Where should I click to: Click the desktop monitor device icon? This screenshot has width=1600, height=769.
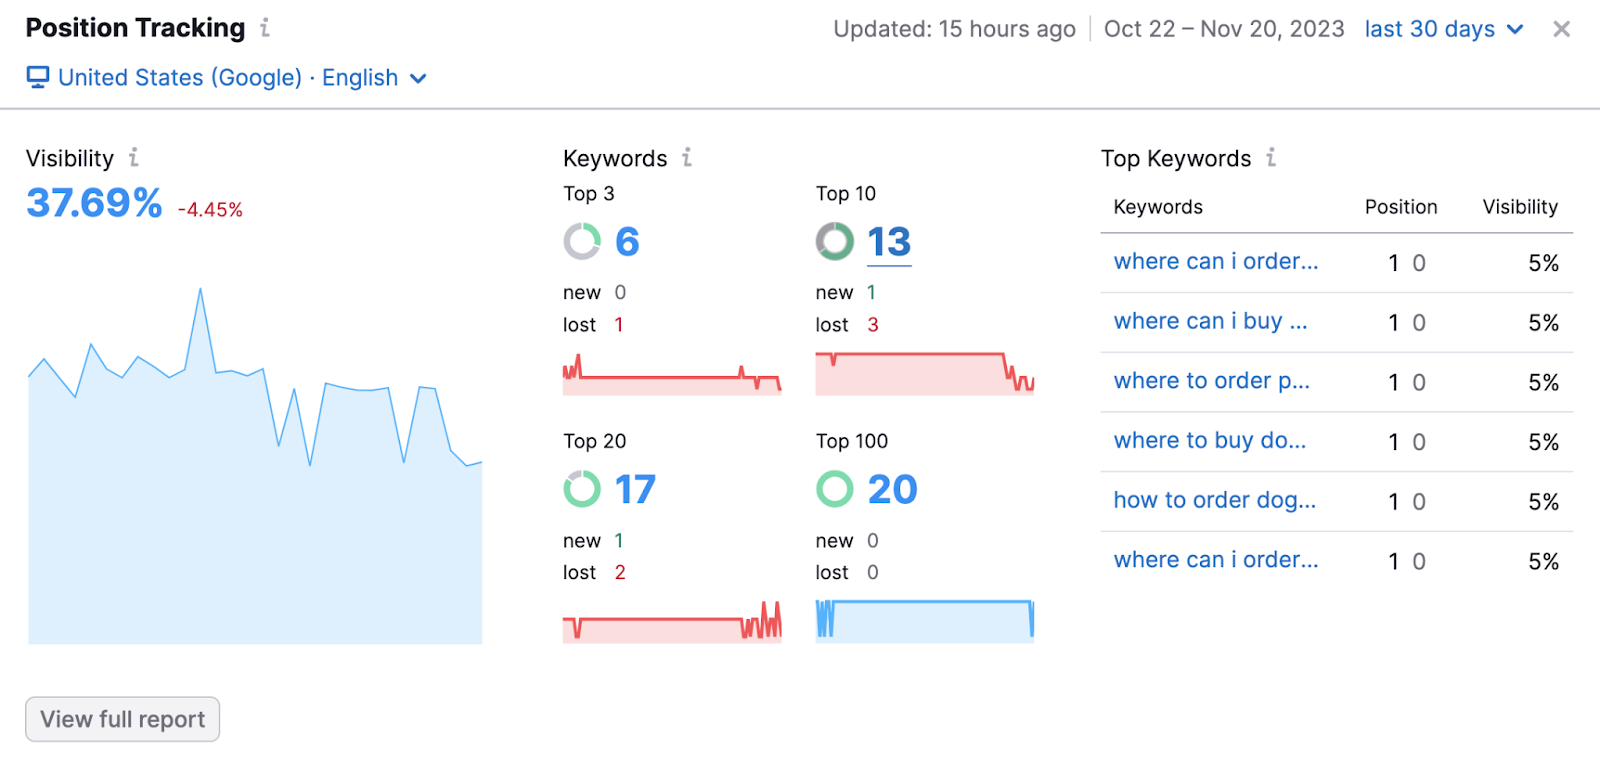pyautogui.click(x=38, y=78)
